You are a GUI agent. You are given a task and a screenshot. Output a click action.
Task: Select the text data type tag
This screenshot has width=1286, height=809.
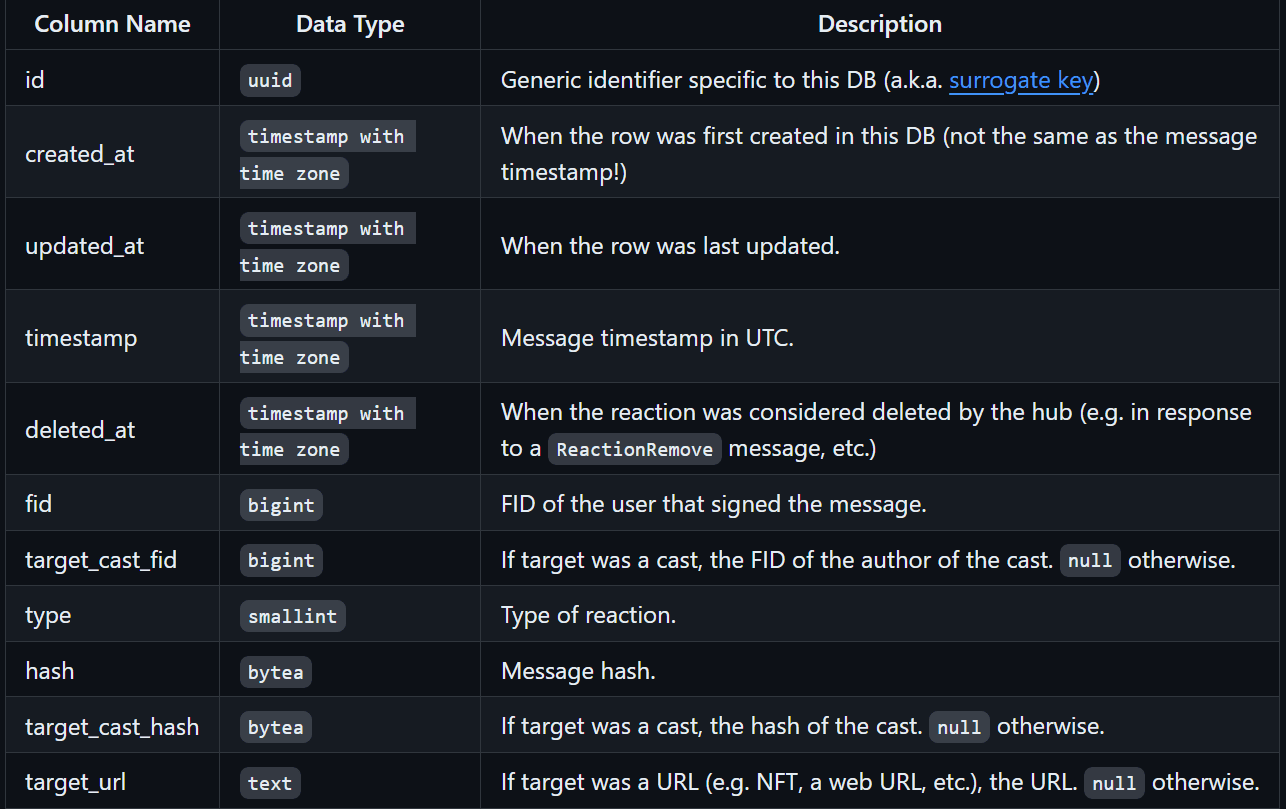(270, 783)
